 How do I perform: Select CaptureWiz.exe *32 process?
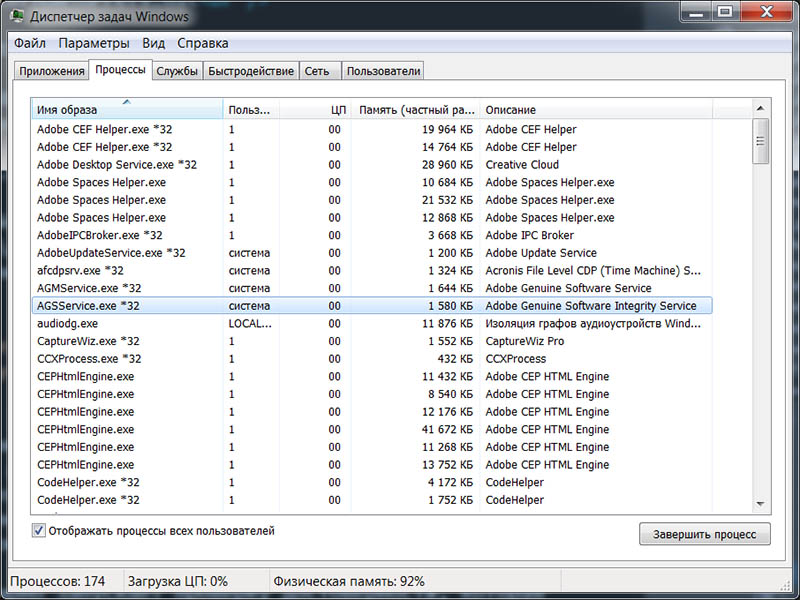coord(371,341)
